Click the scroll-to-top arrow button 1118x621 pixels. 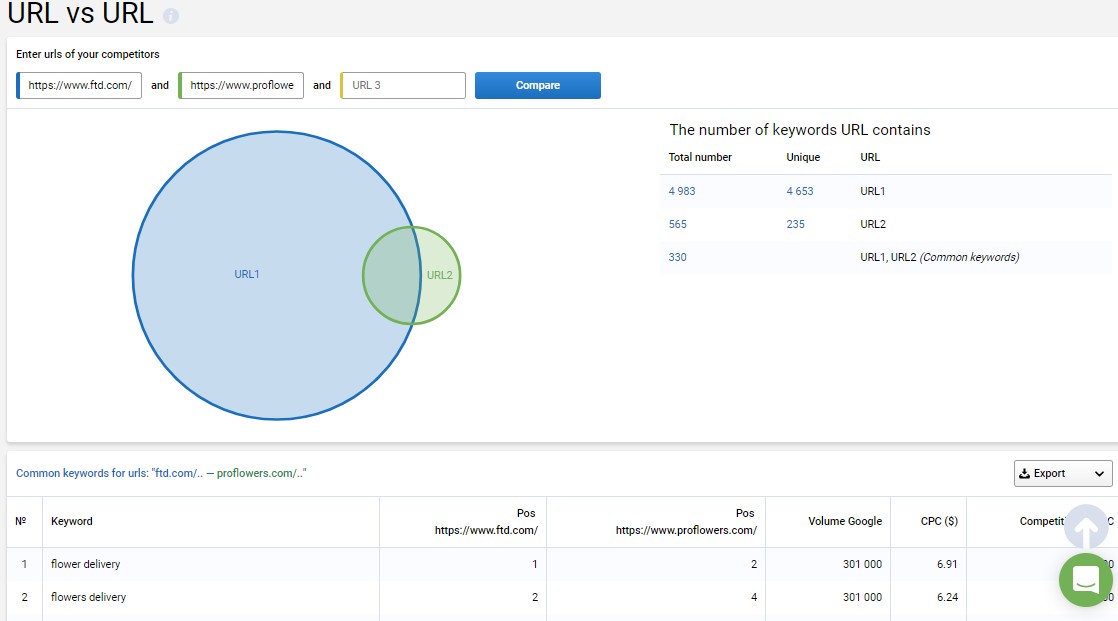(1085, 528)
